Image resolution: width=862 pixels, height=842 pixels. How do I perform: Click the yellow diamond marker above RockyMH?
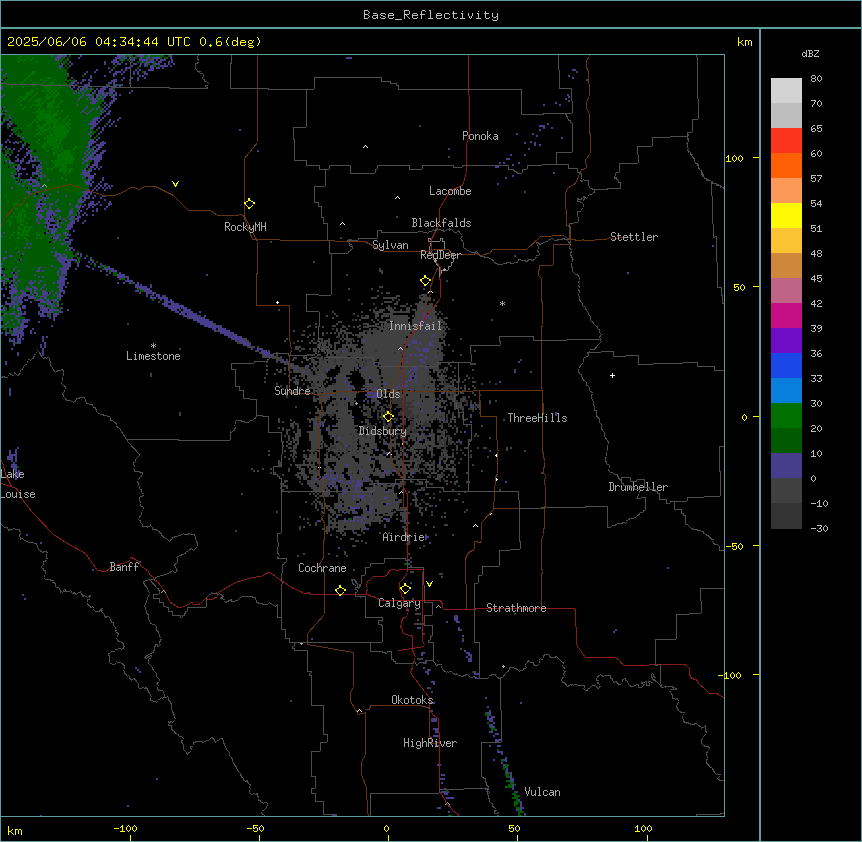249,204
